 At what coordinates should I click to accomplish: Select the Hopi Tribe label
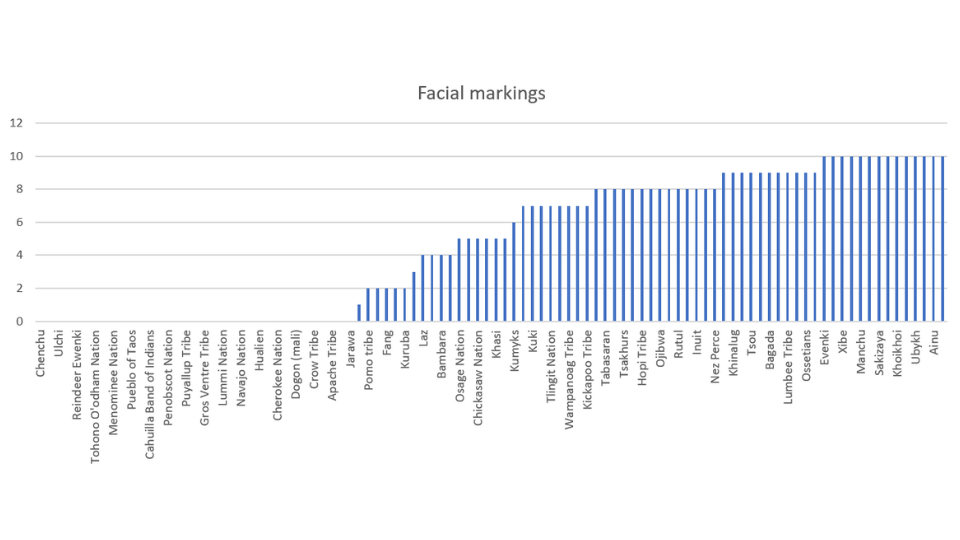click(x=643, y=358)
